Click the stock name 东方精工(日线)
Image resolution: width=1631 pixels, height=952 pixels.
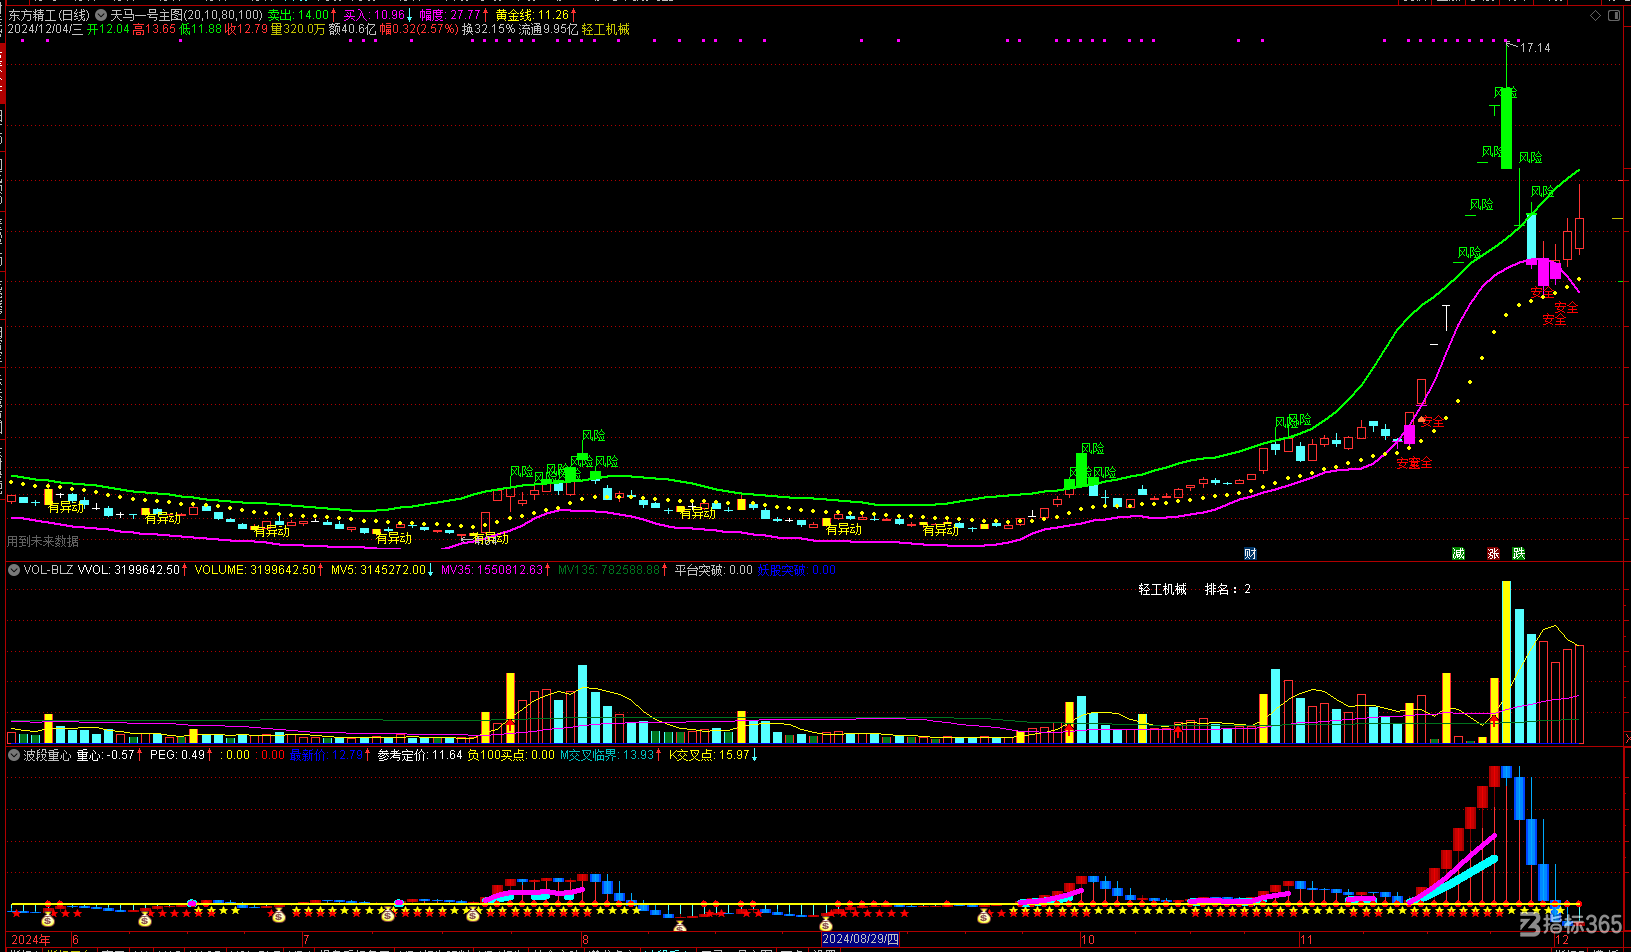[x=49, y=16]
